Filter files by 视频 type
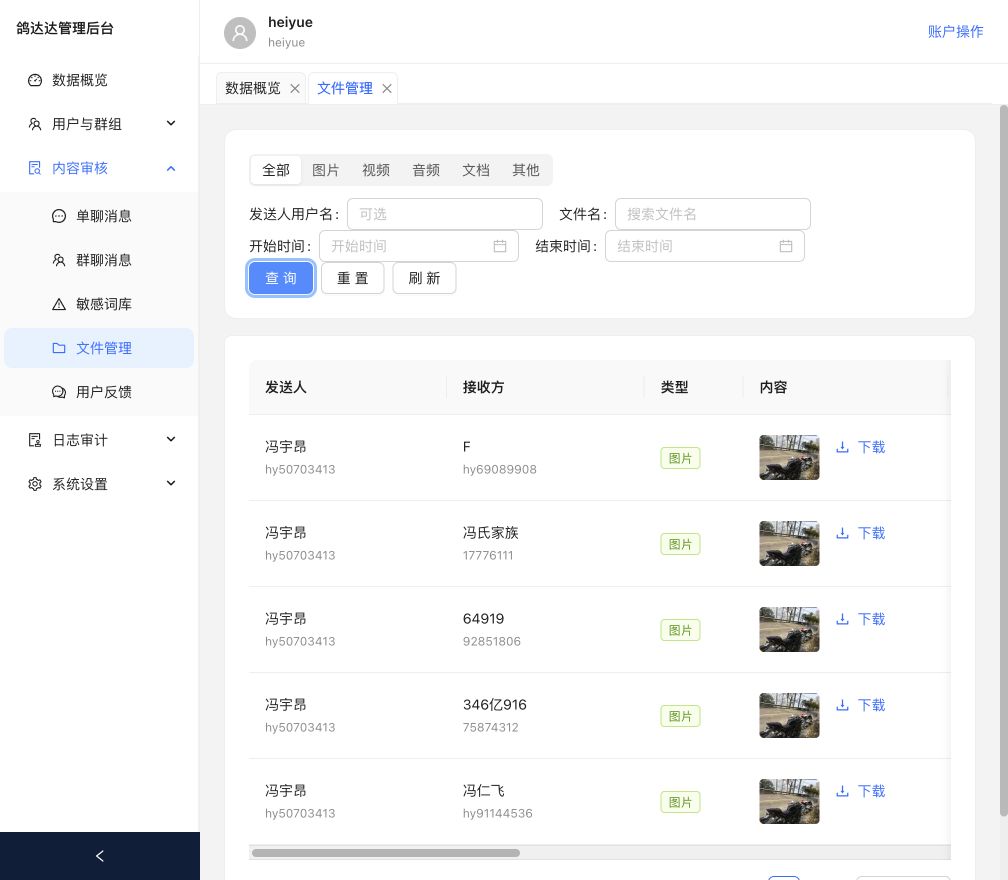Screen dimensions: 1008x880 375,170
